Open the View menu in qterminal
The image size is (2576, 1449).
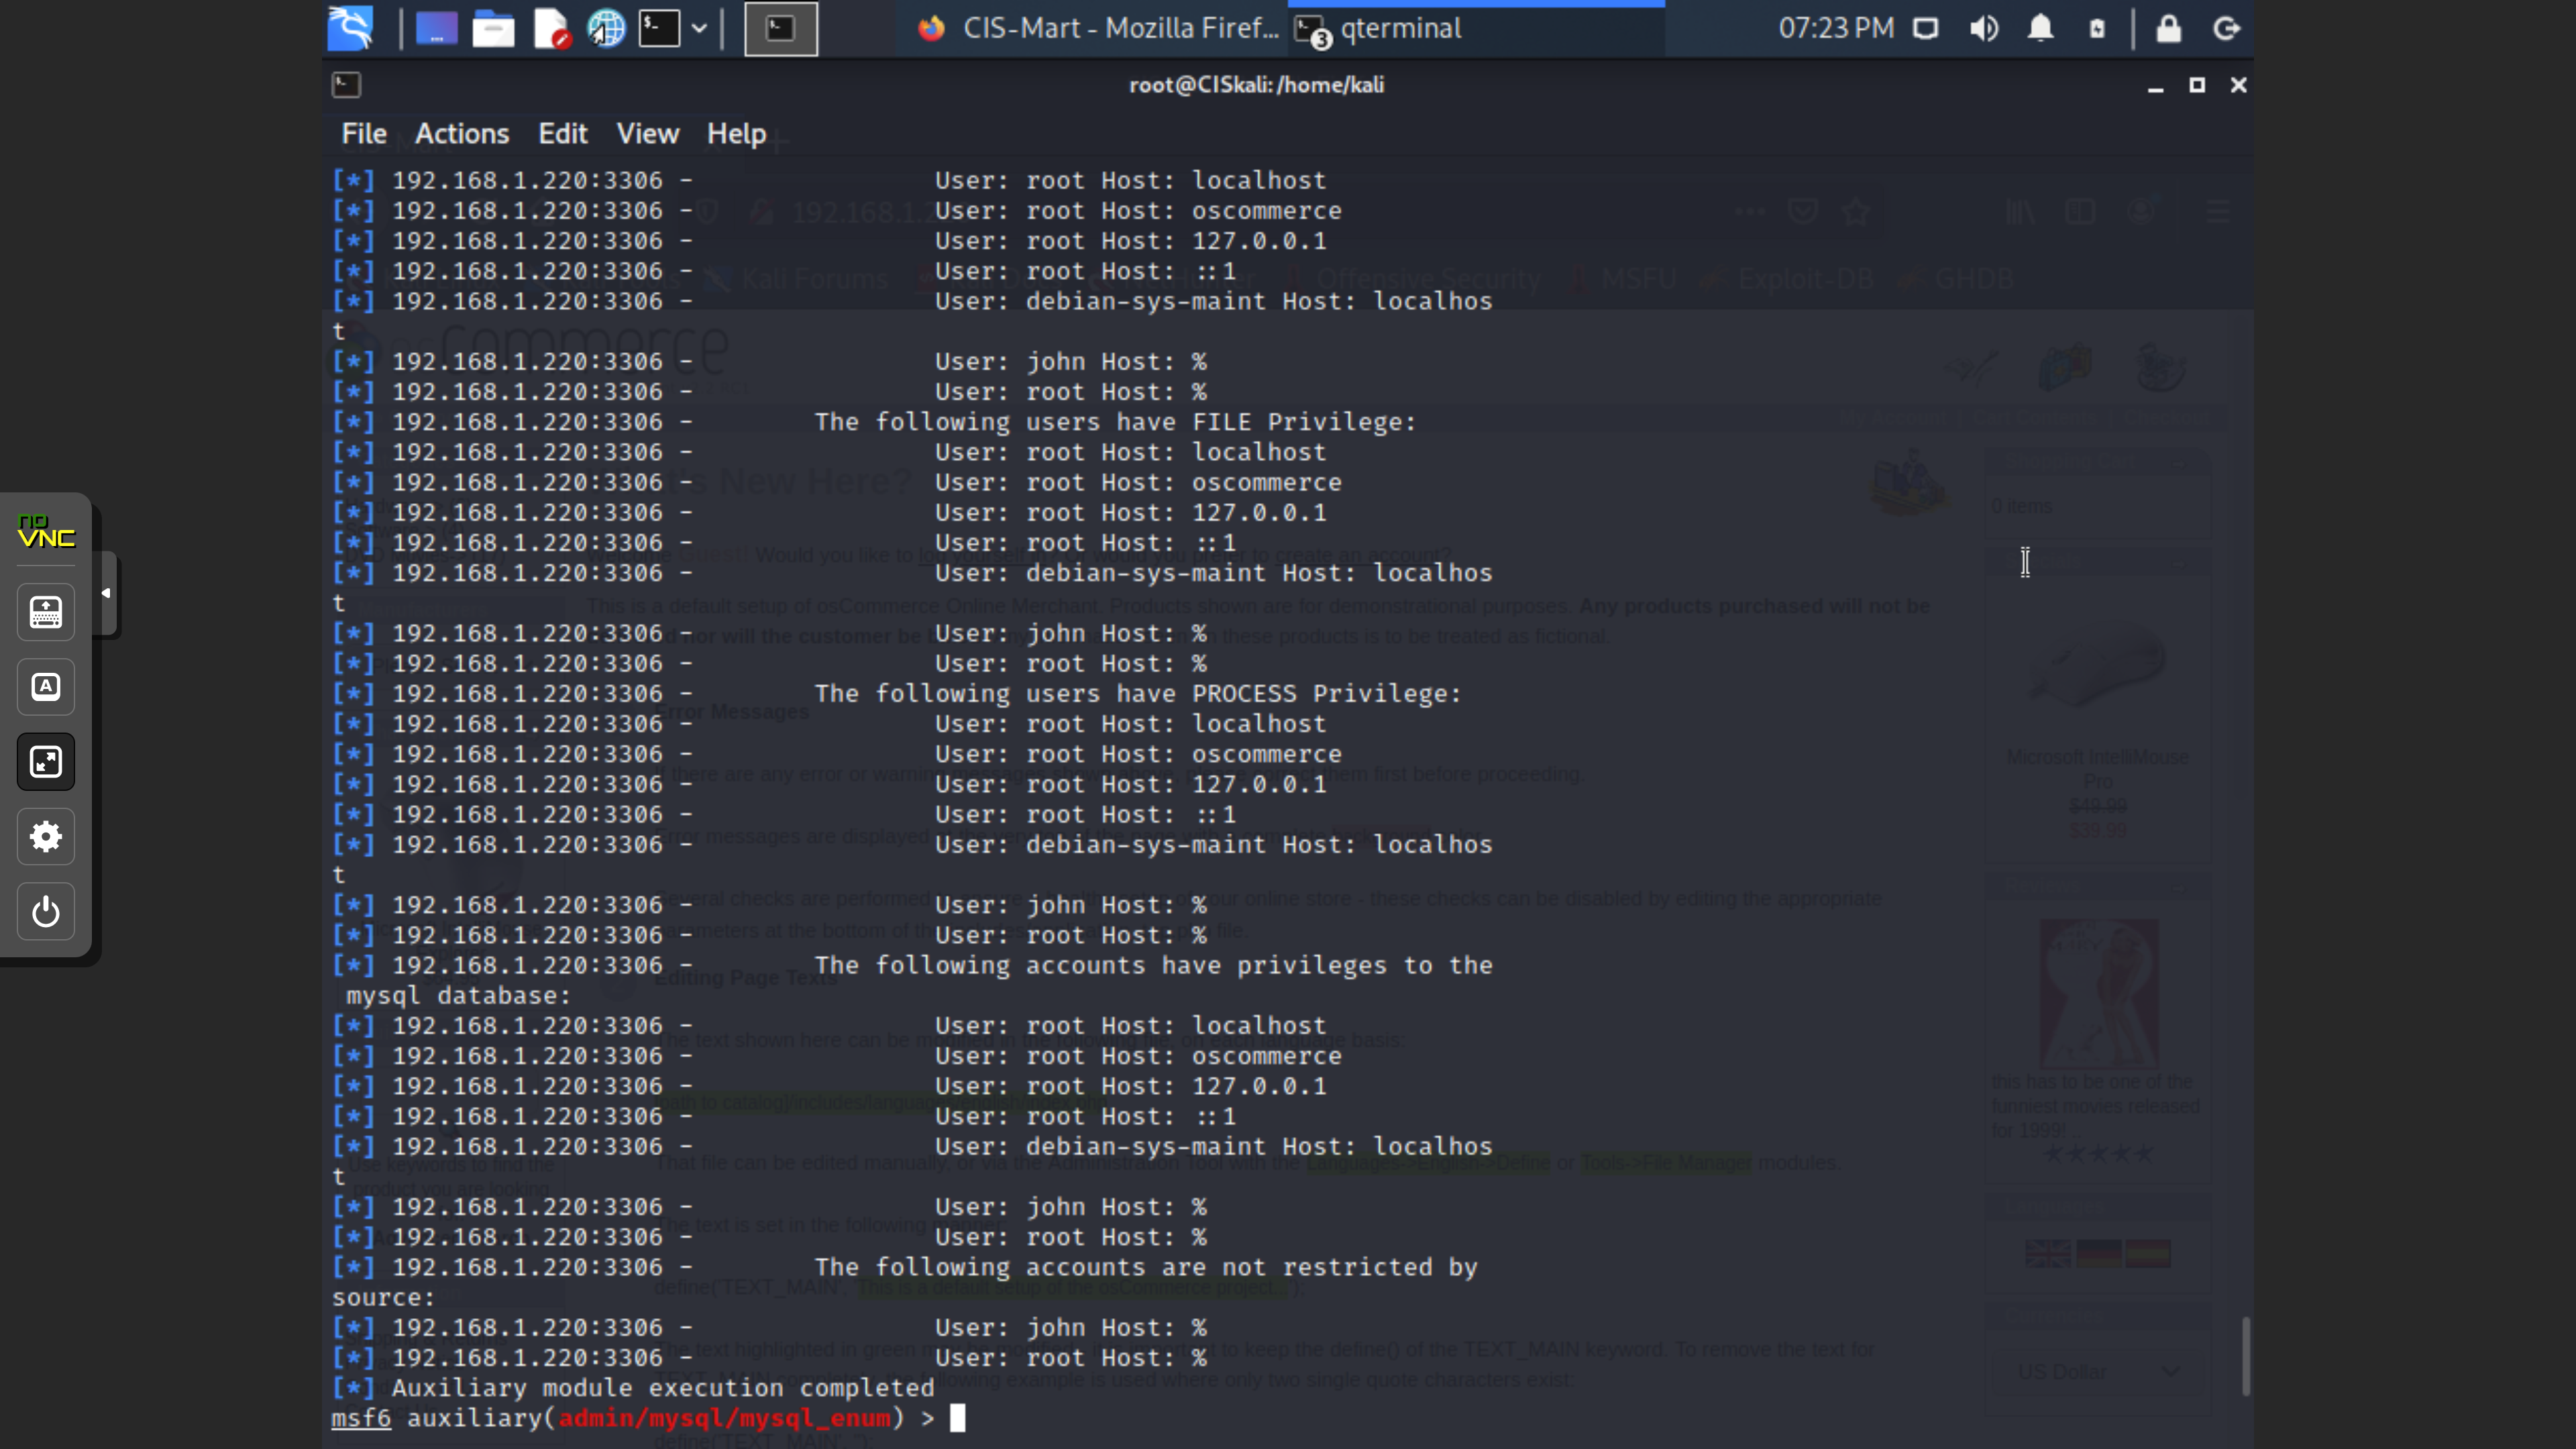click(648, 133)
